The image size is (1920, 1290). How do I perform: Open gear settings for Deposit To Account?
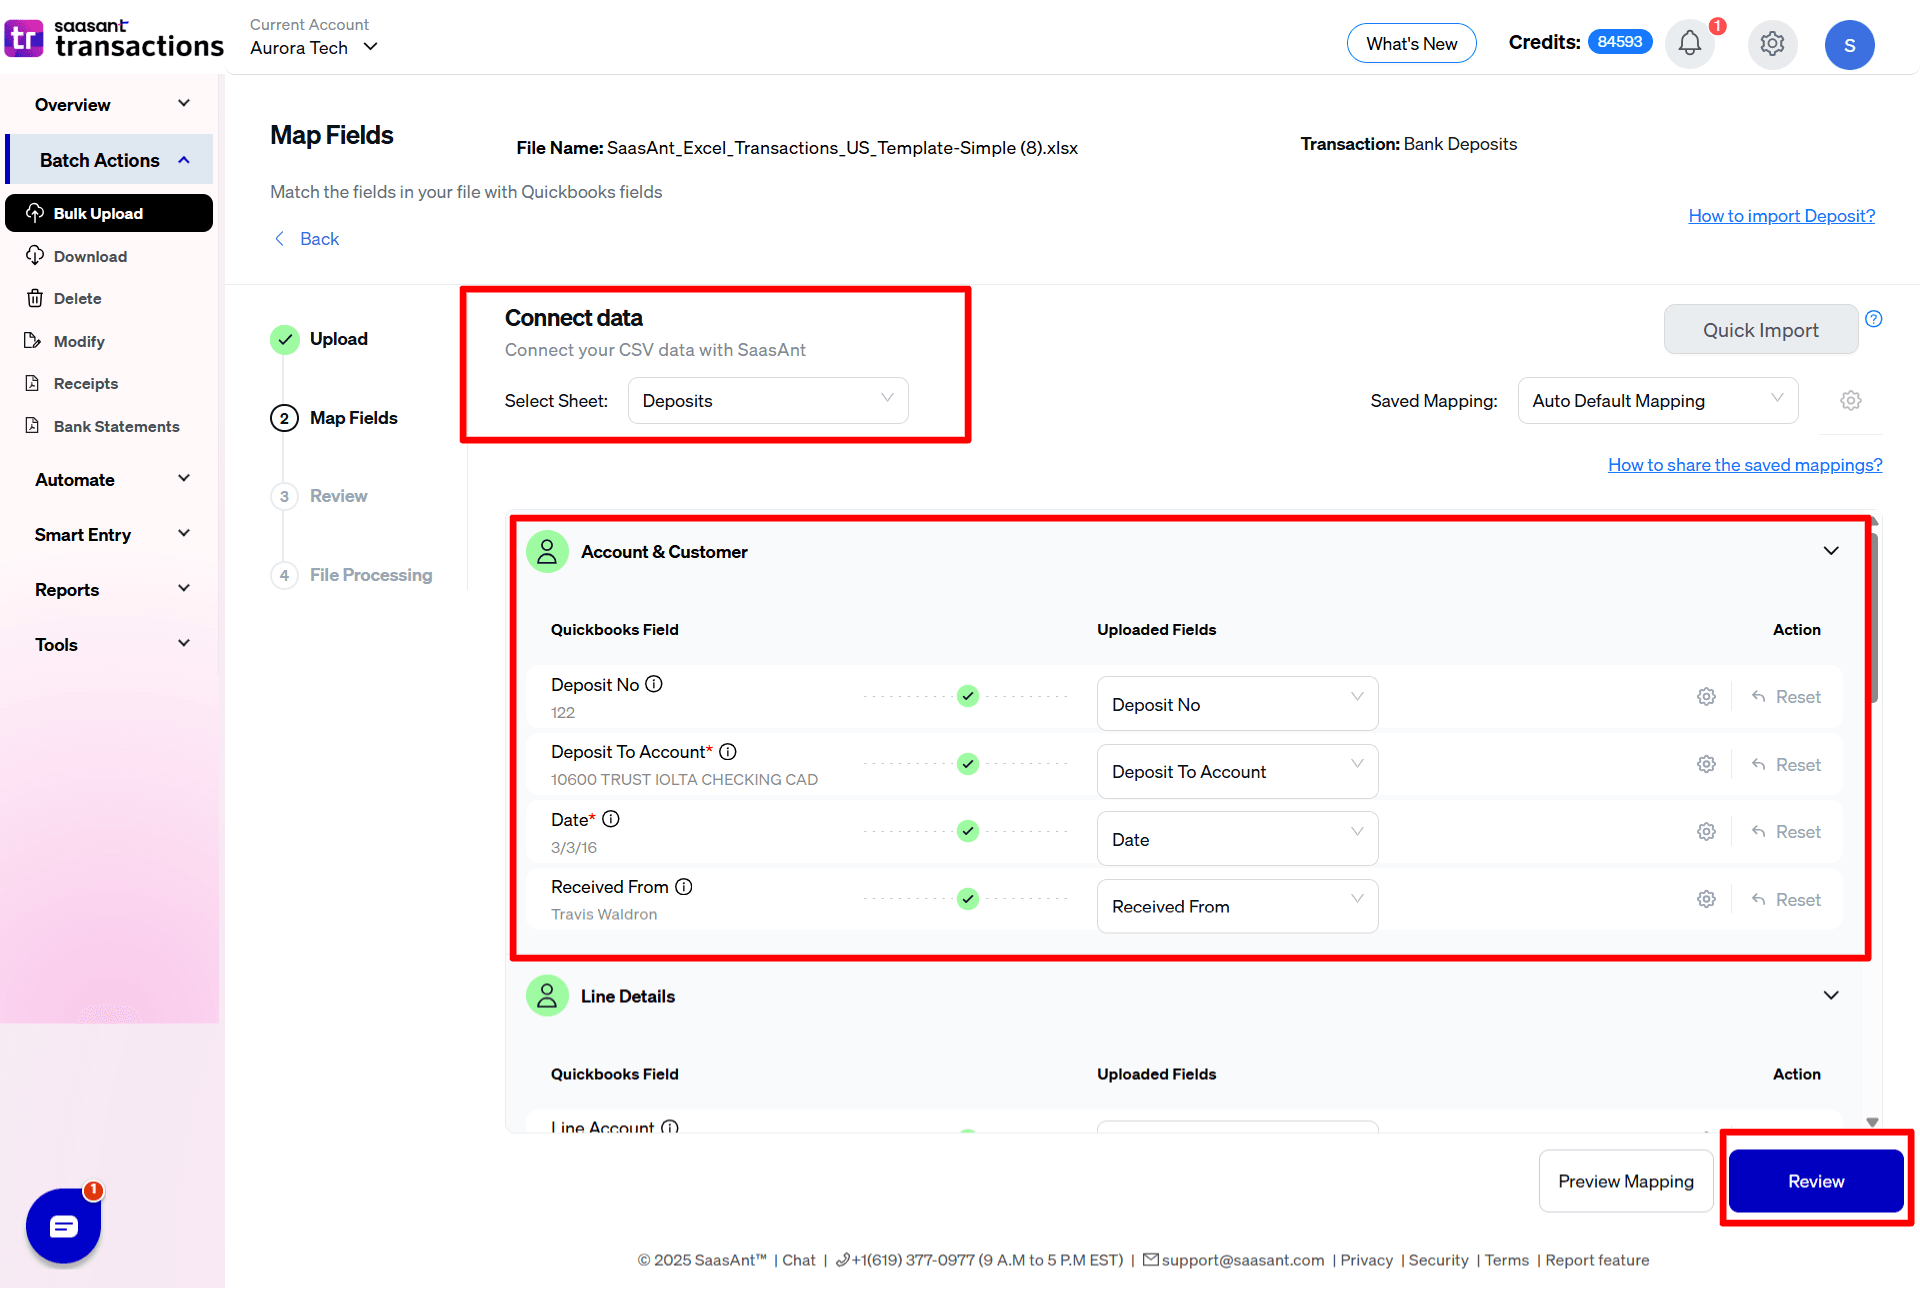point(1706,765)
